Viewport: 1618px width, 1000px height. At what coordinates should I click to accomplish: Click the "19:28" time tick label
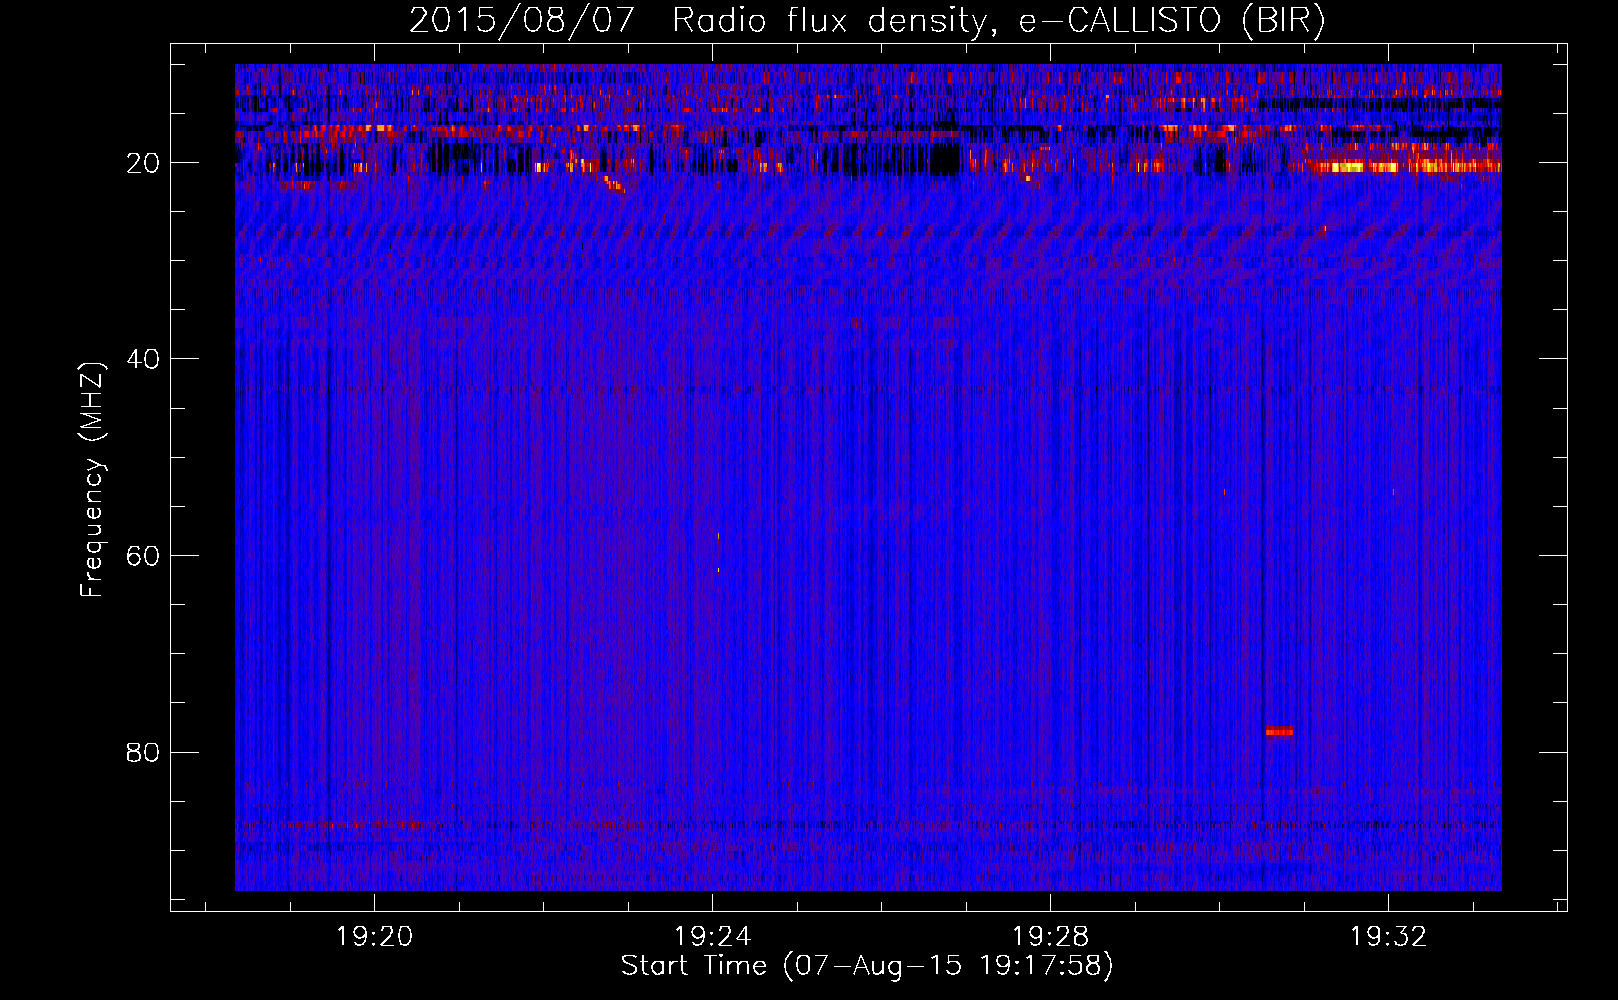1050,937
